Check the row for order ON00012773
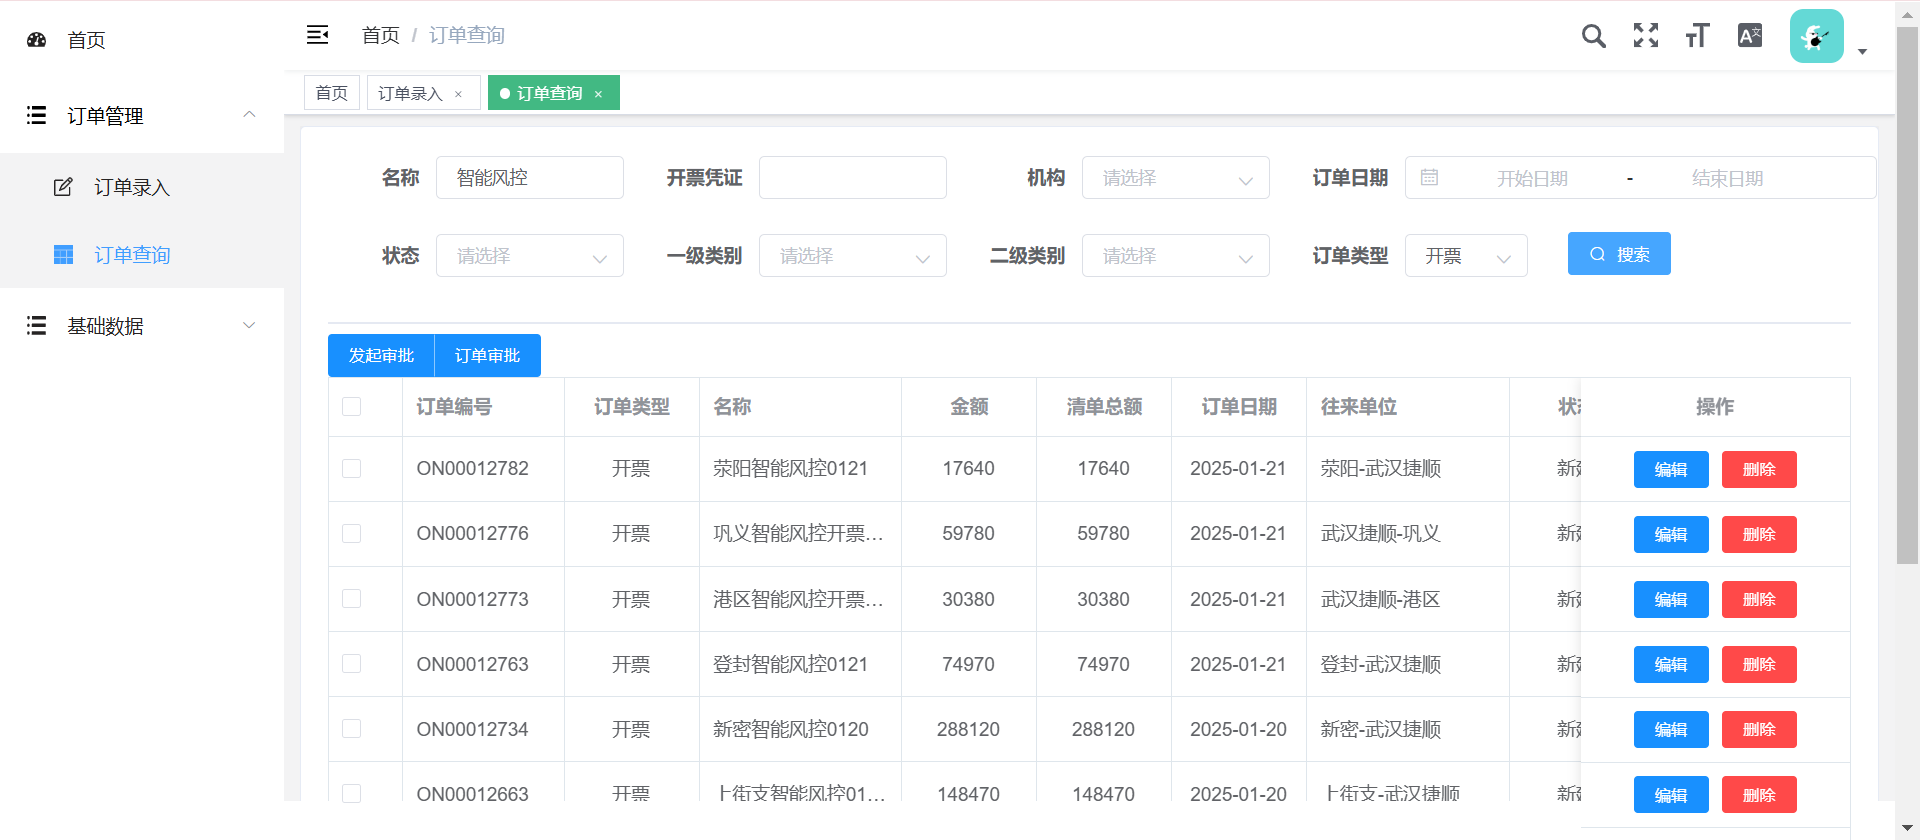The image size is (1920, 840). tap(352, 599)
